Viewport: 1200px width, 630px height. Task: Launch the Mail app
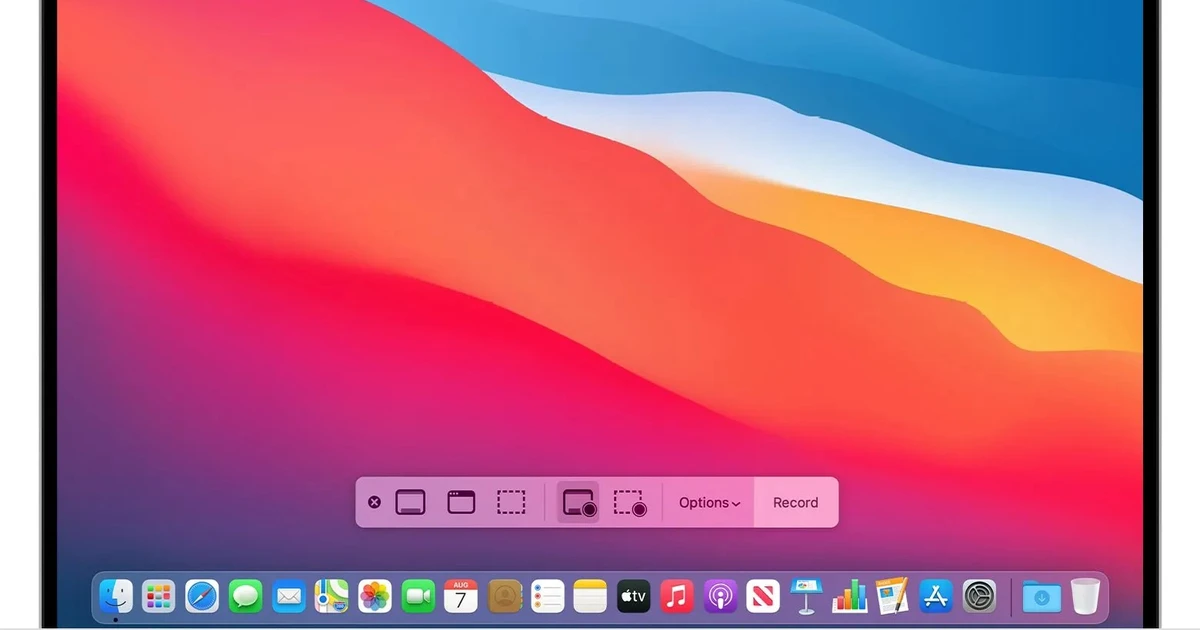(x=288, y=595)
